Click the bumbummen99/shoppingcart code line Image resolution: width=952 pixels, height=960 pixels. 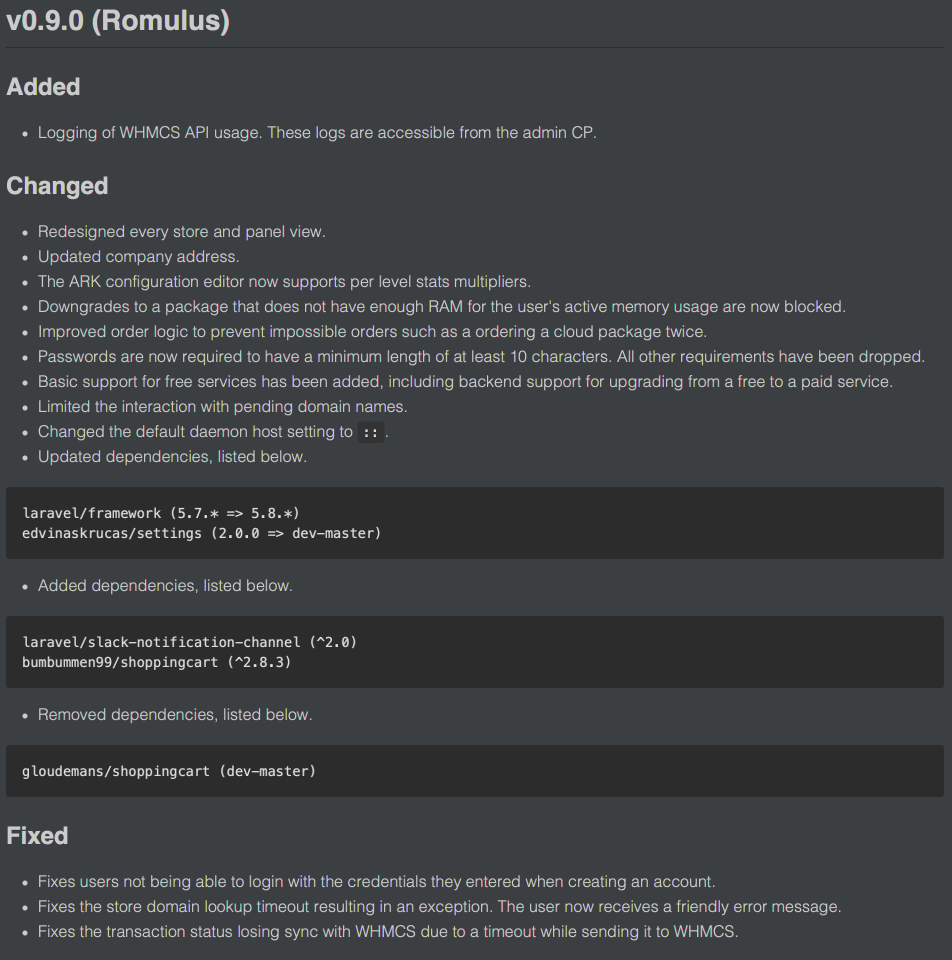click(x=156, y=662)
